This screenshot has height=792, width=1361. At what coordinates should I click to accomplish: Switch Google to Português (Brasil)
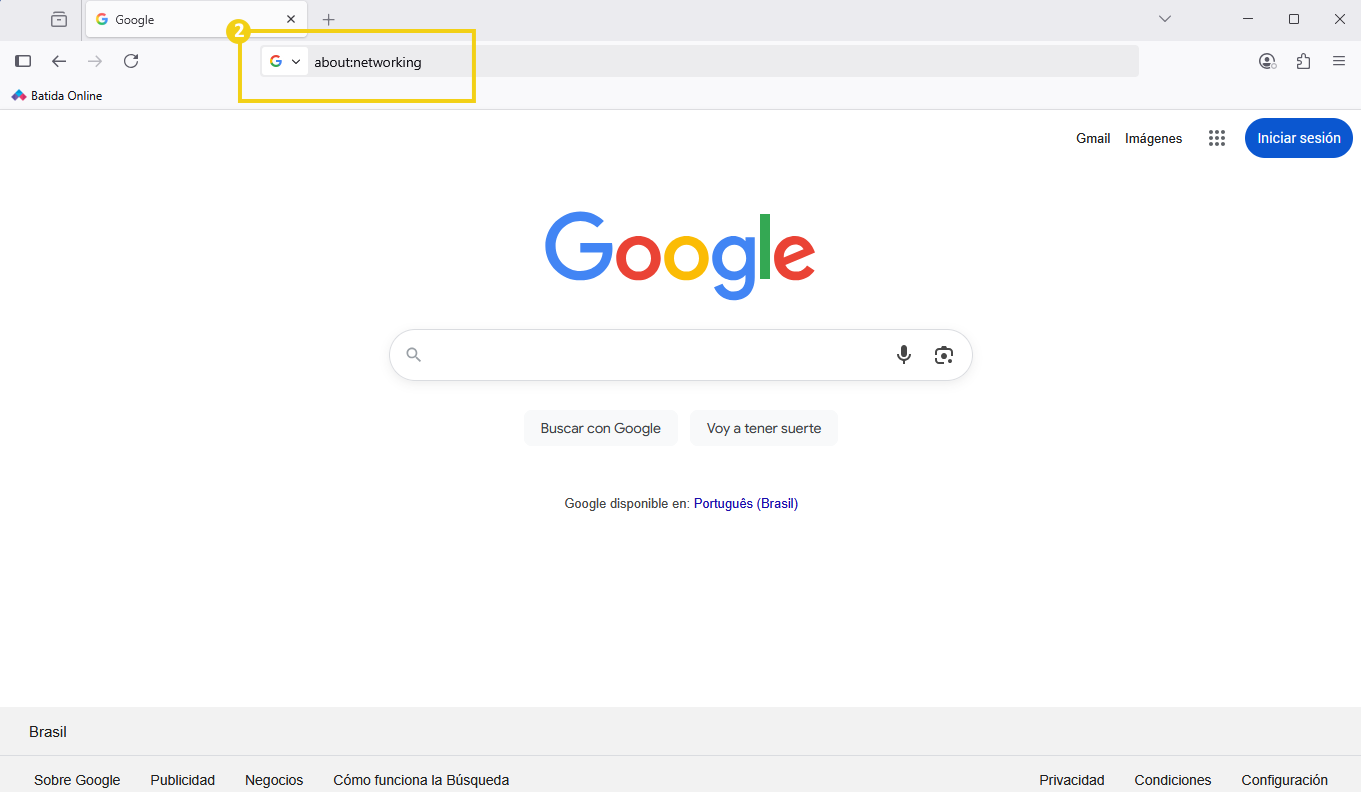[x=746, y=503]
